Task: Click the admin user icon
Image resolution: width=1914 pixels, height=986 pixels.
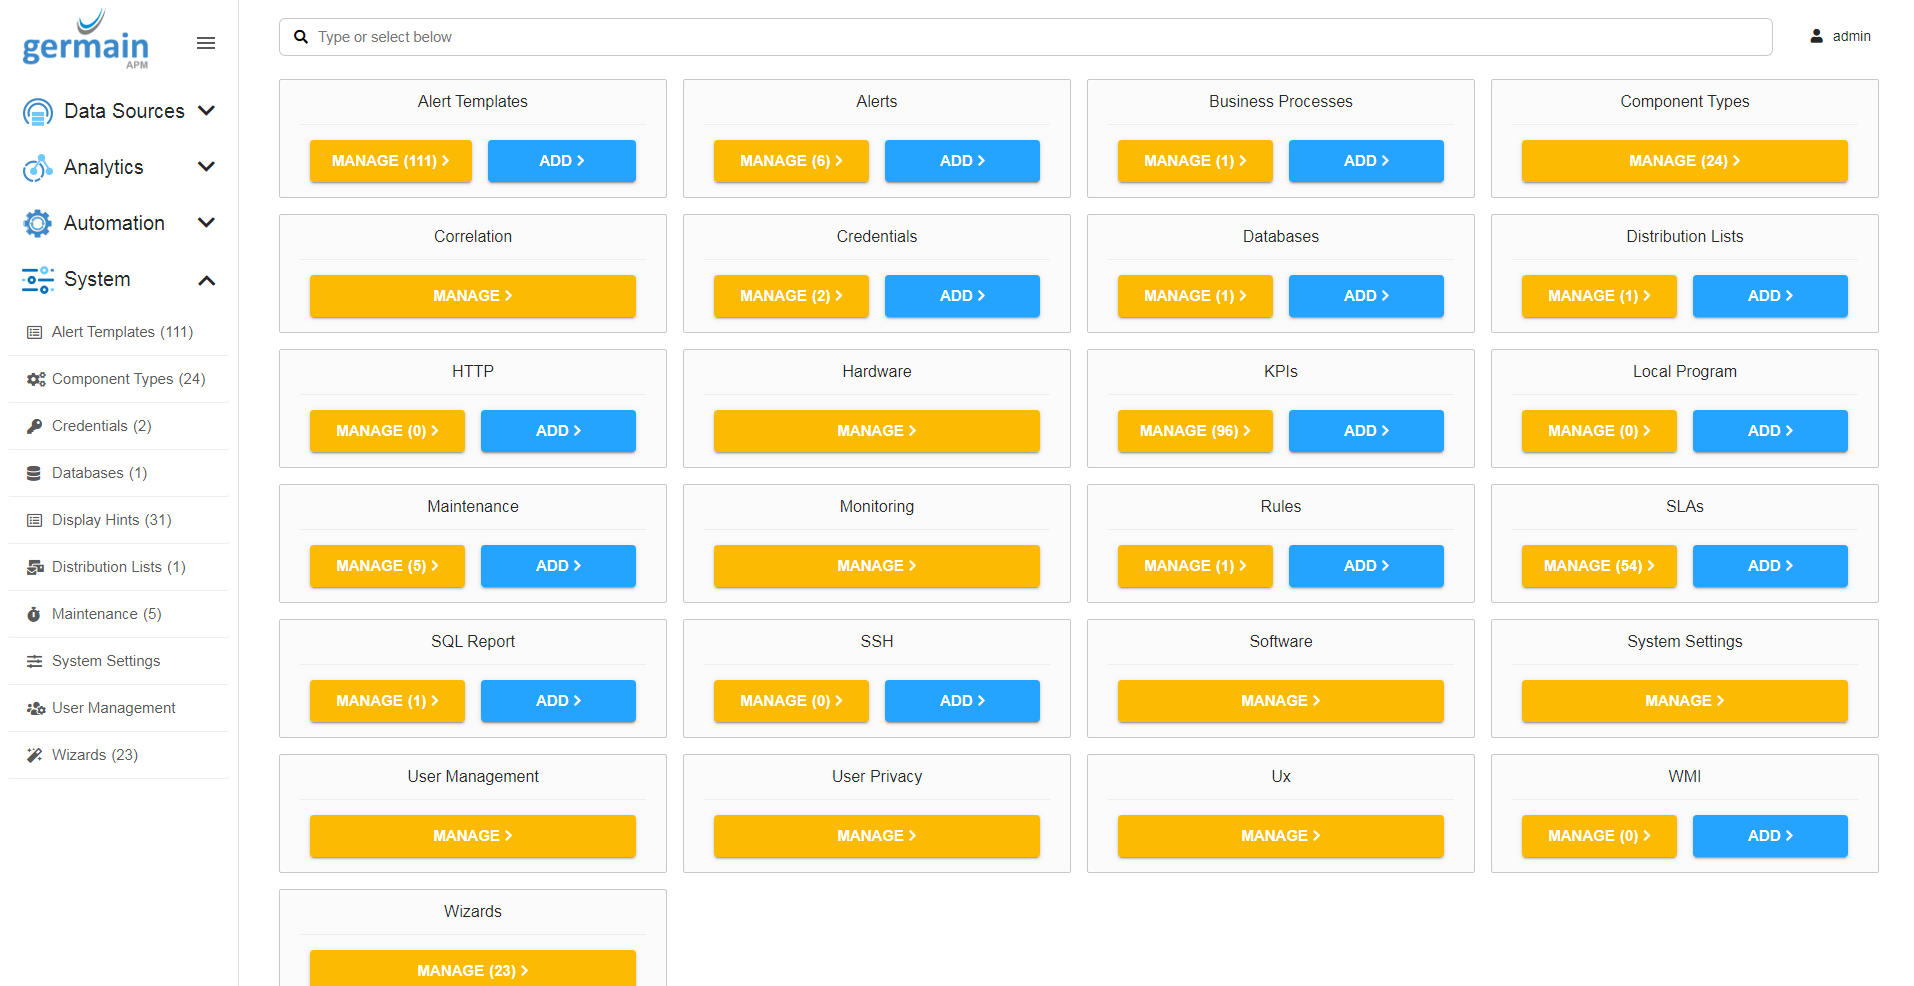Action: [1816, 36]
